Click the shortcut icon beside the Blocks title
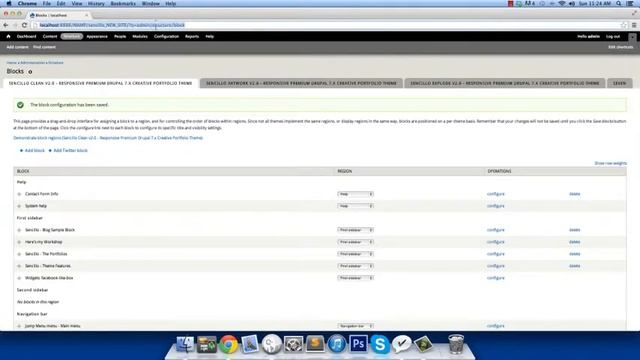This screenshot has height=360, width=640. tap(30, 72)
